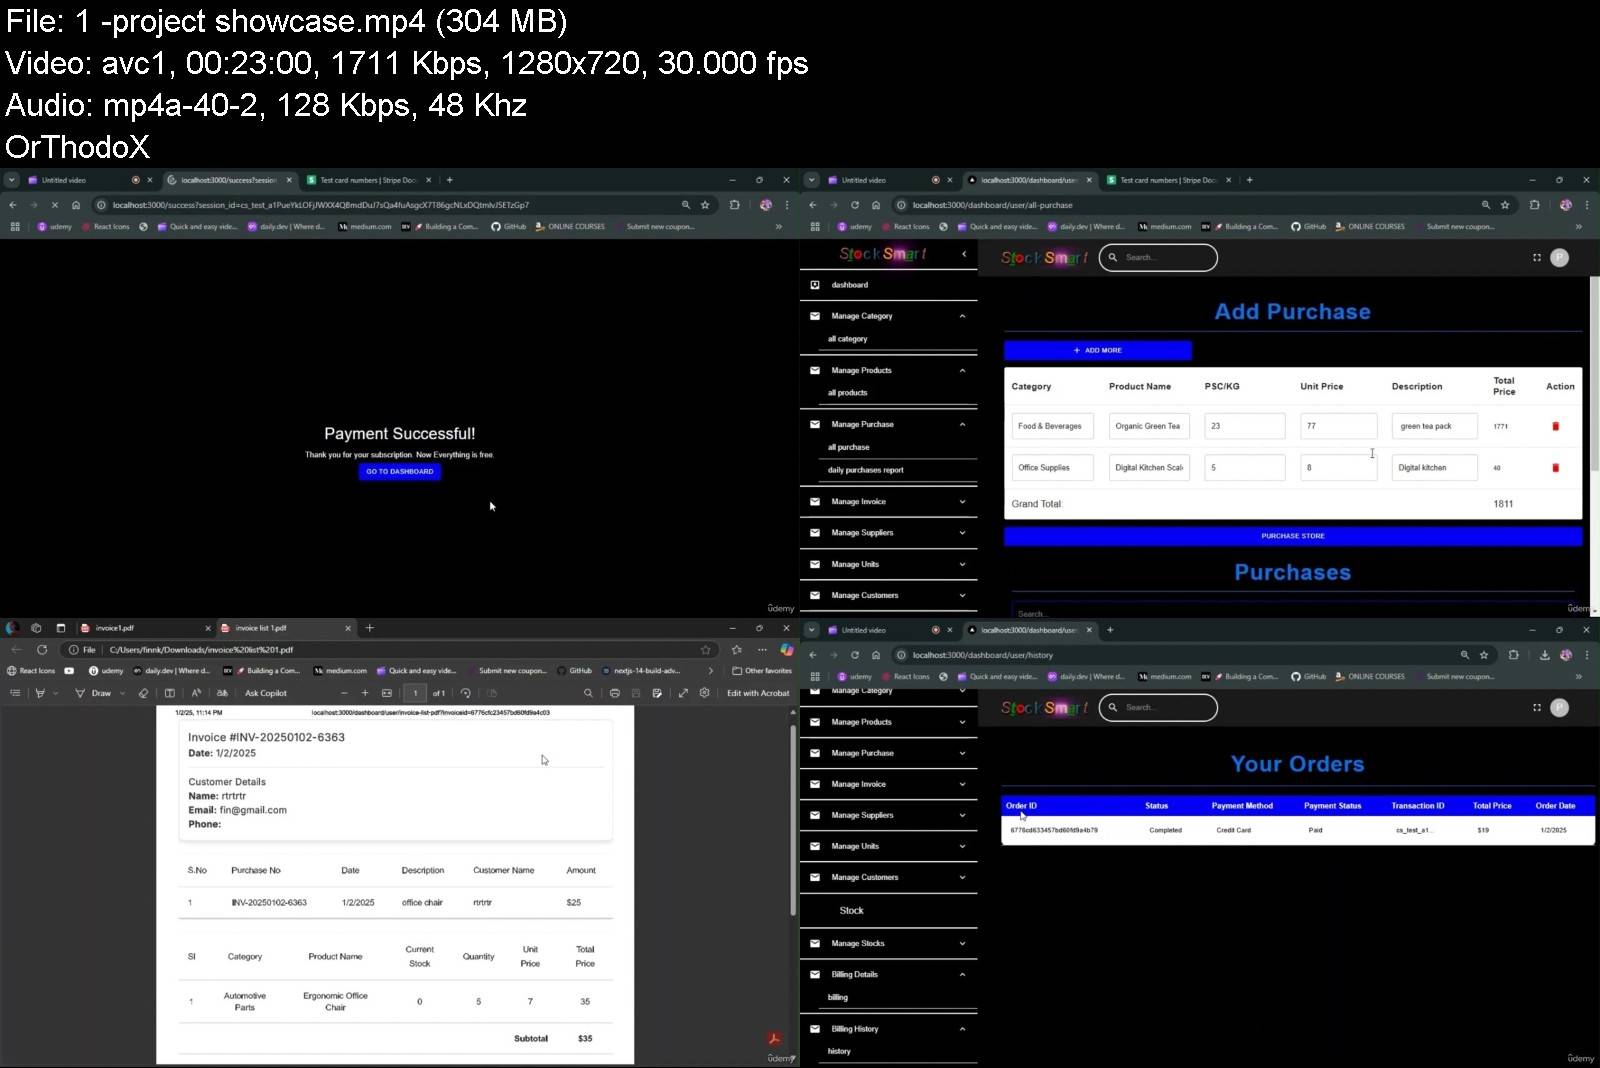
Task: Click GO TO DASHBOARD on the Payment Successful page
Action: 400,471
